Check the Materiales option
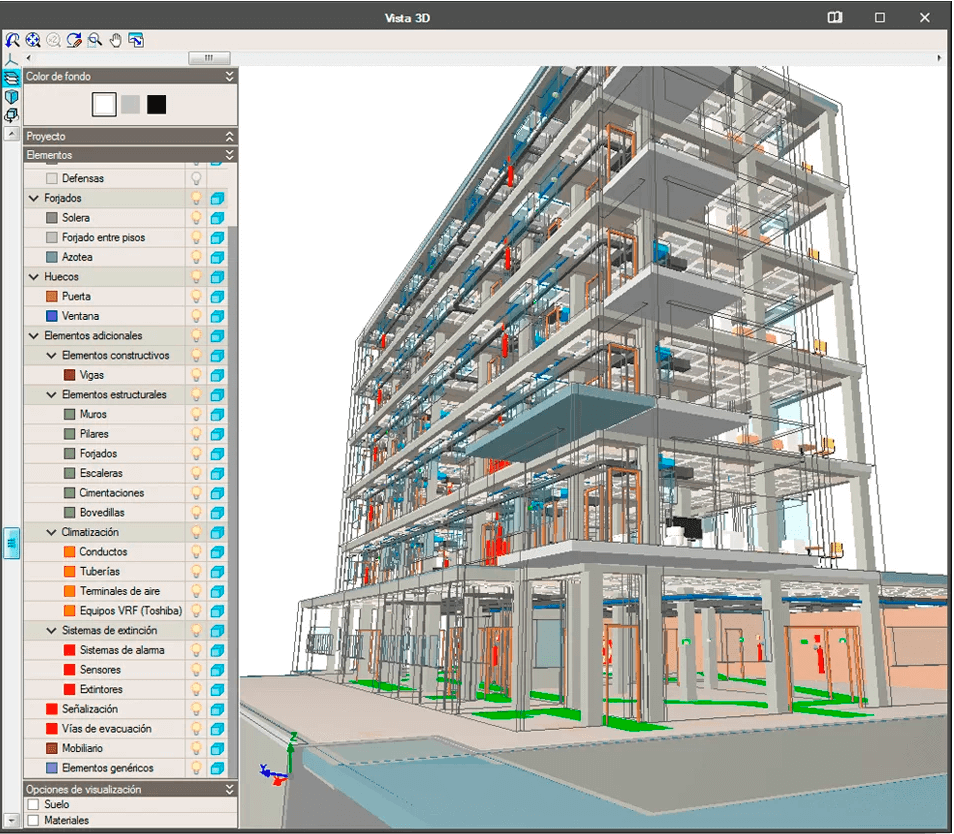Image resolution: width=954 pixels, height=834 pixels. pyautogui.click(x=33, y=821)
